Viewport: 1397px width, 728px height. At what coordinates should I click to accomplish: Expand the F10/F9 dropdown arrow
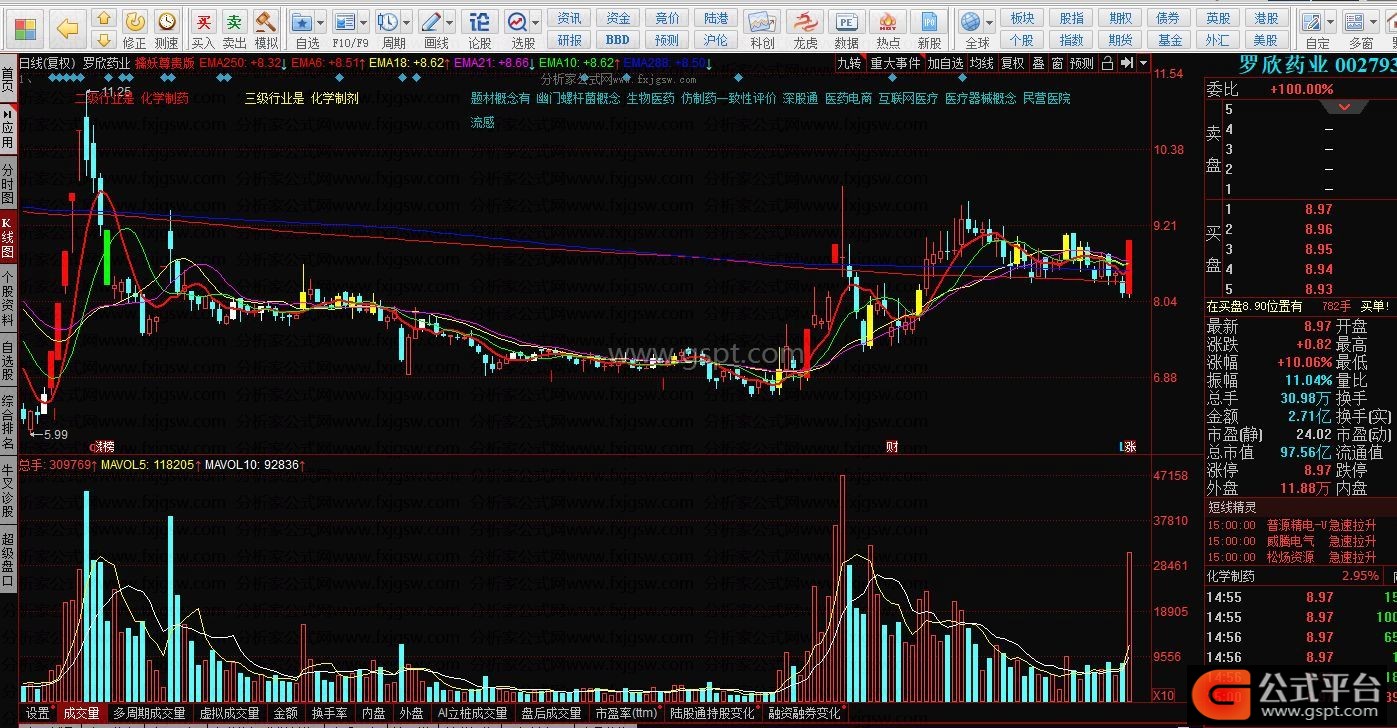(x=365, y=22)
